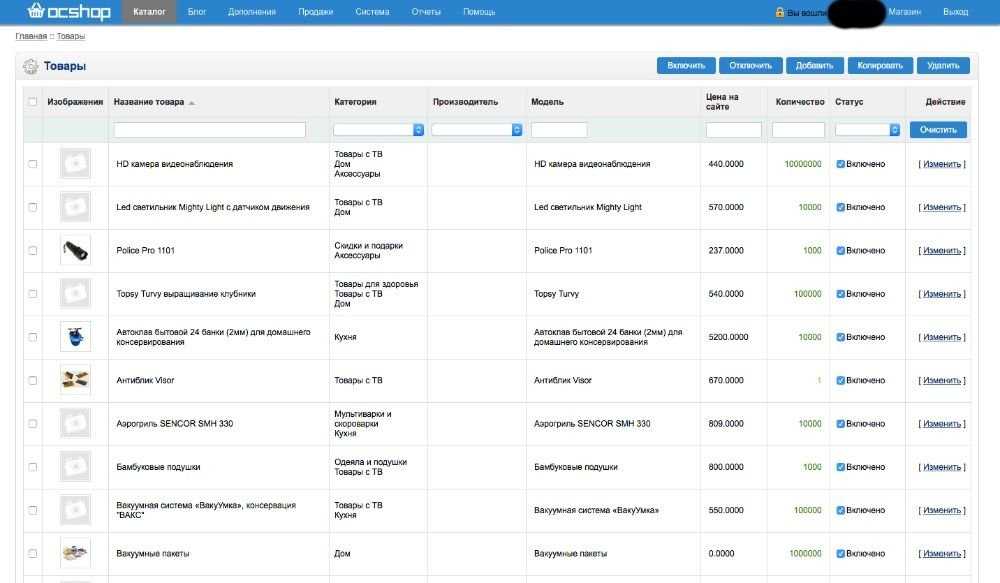Click the Выход logout link
The width and height of the screenshot is (1000, 583).
tap(955, 12)
